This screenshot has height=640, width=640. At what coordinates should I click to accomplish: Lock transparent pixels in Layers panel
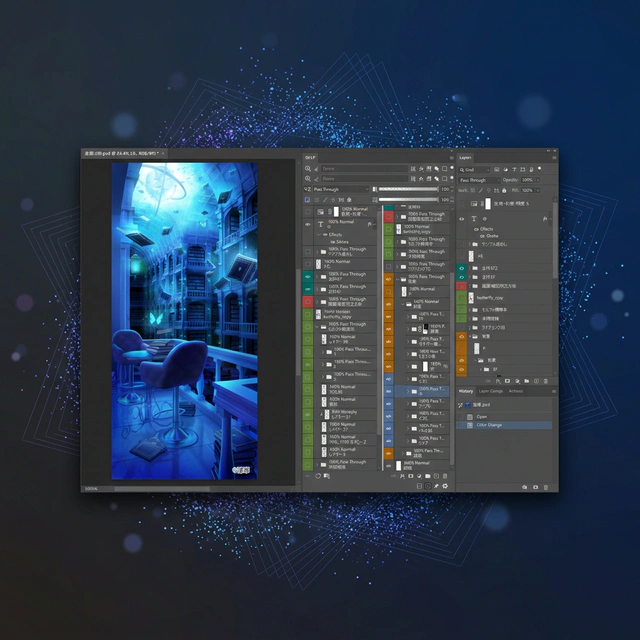pyautogui.click(x=473, y=190)
